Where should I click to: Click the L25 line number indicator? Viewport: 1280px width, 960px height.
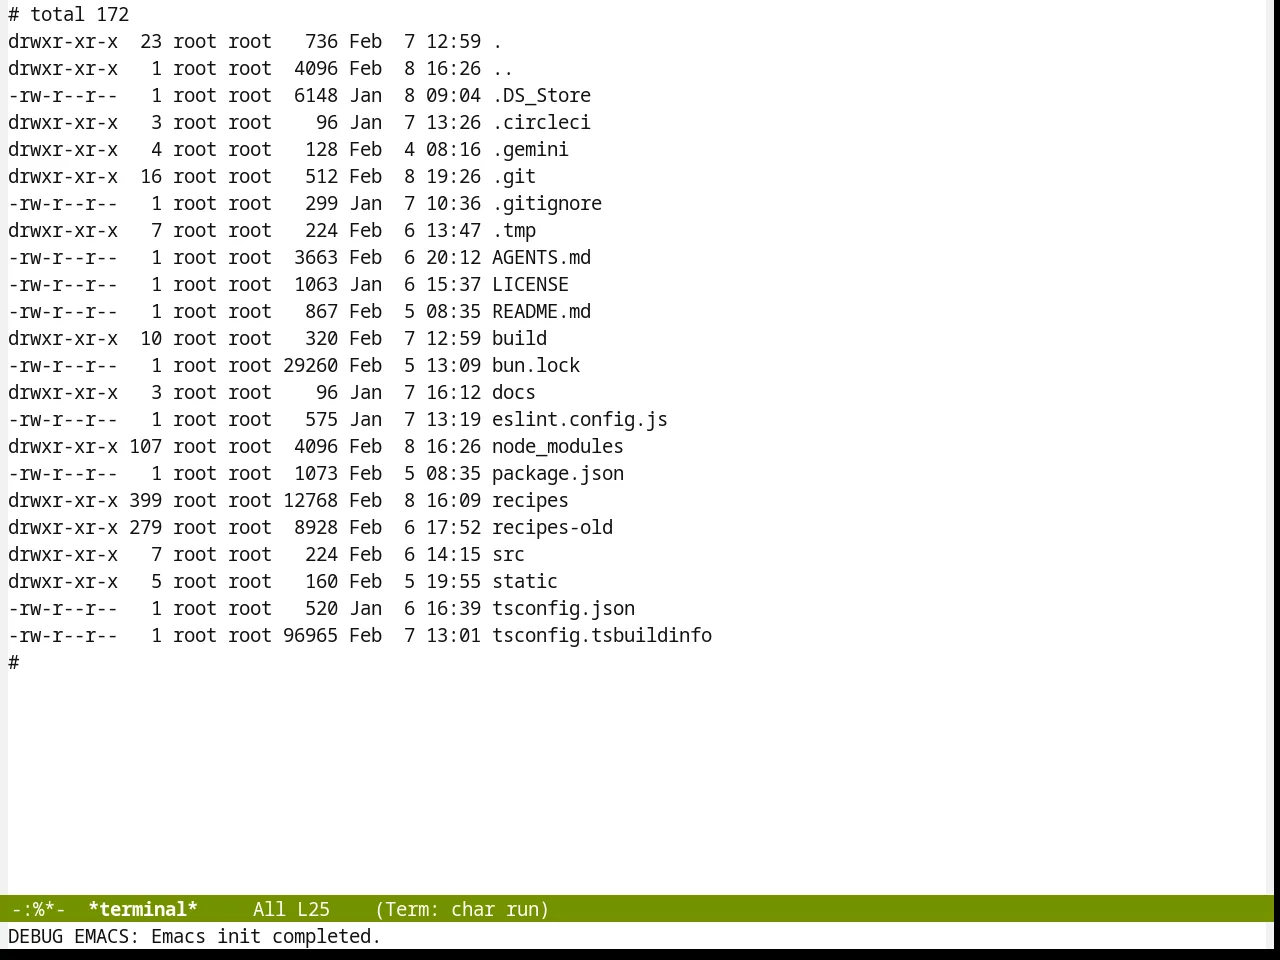pos(313,909)
